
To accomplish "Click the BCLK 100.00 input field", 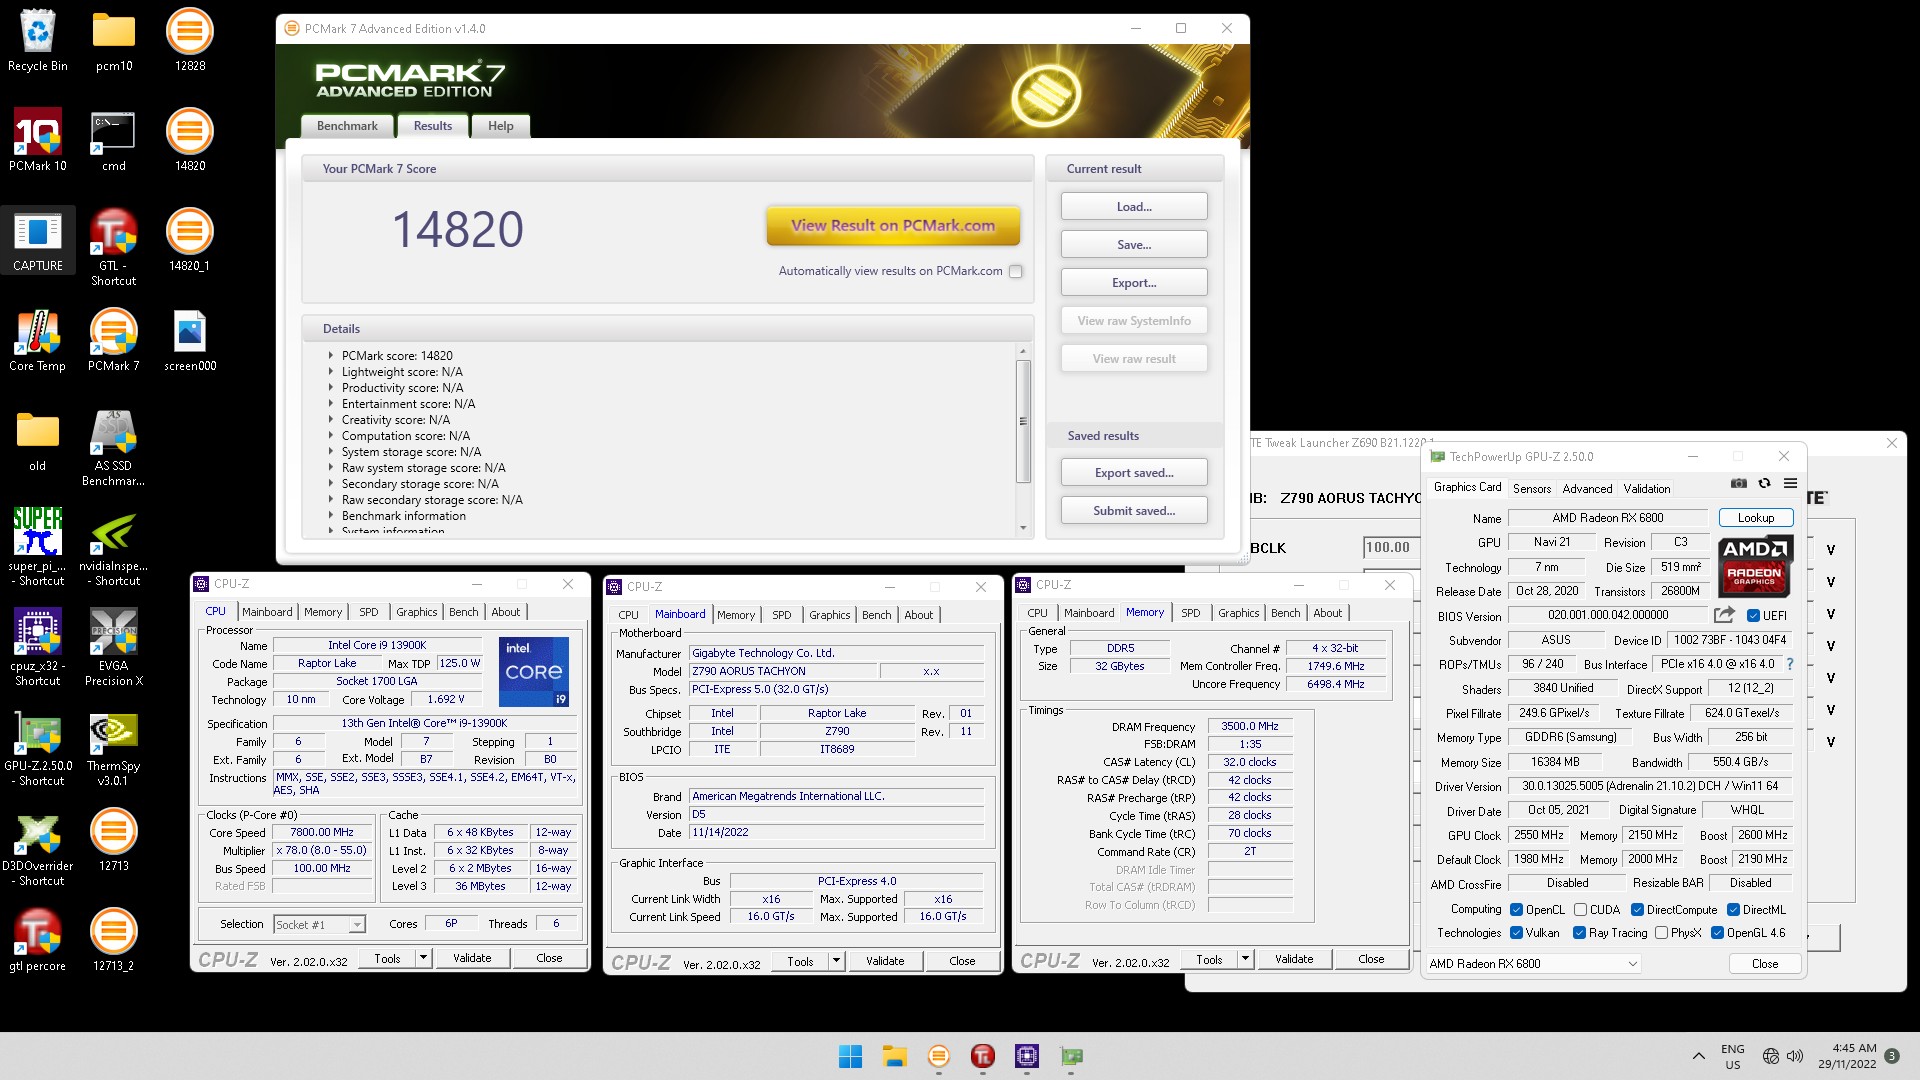I will point(1390,548).
